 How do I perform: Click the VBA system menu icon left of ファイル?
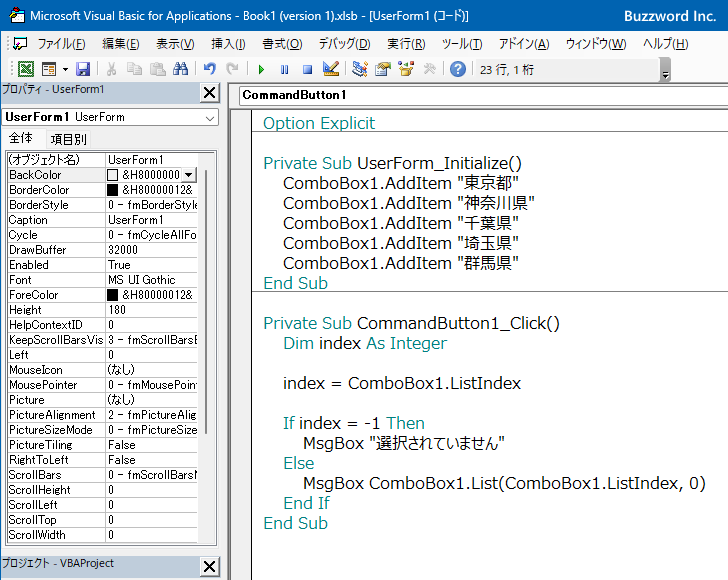[20, 44]
